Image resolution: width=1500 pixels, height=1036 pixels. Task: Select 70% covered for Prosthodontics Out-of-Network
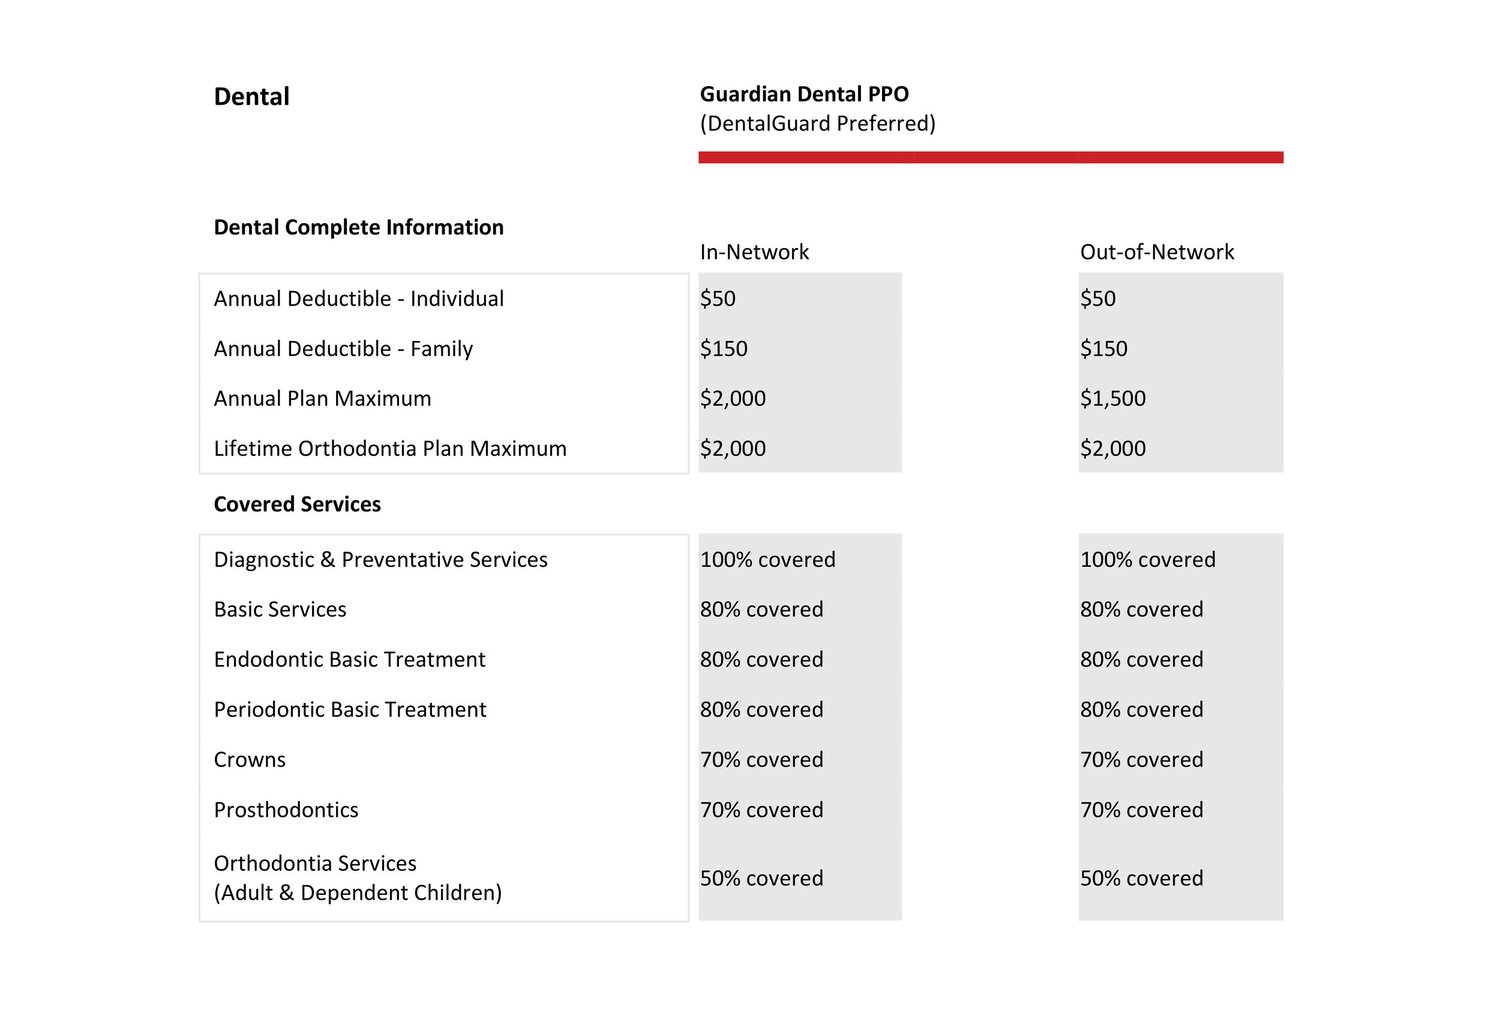(x=1142, y=810)
